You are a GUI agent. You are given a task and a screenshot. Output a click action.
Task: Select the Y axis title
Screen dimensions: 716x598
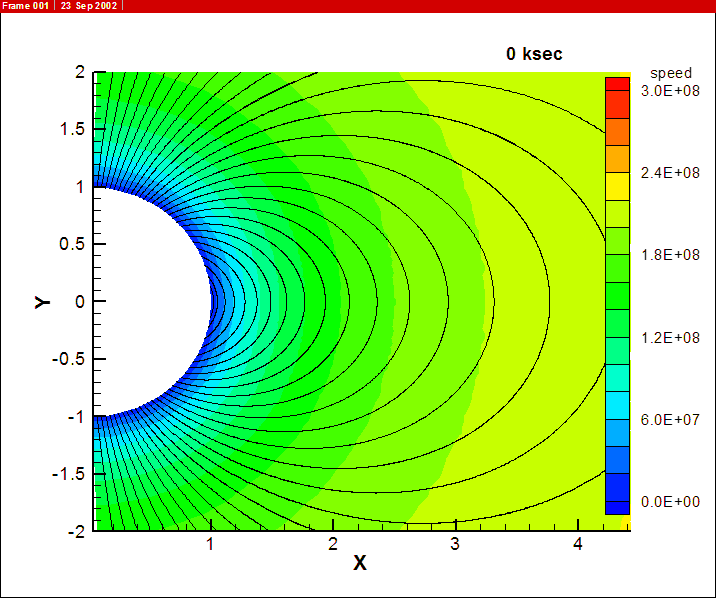click(42, 301)
